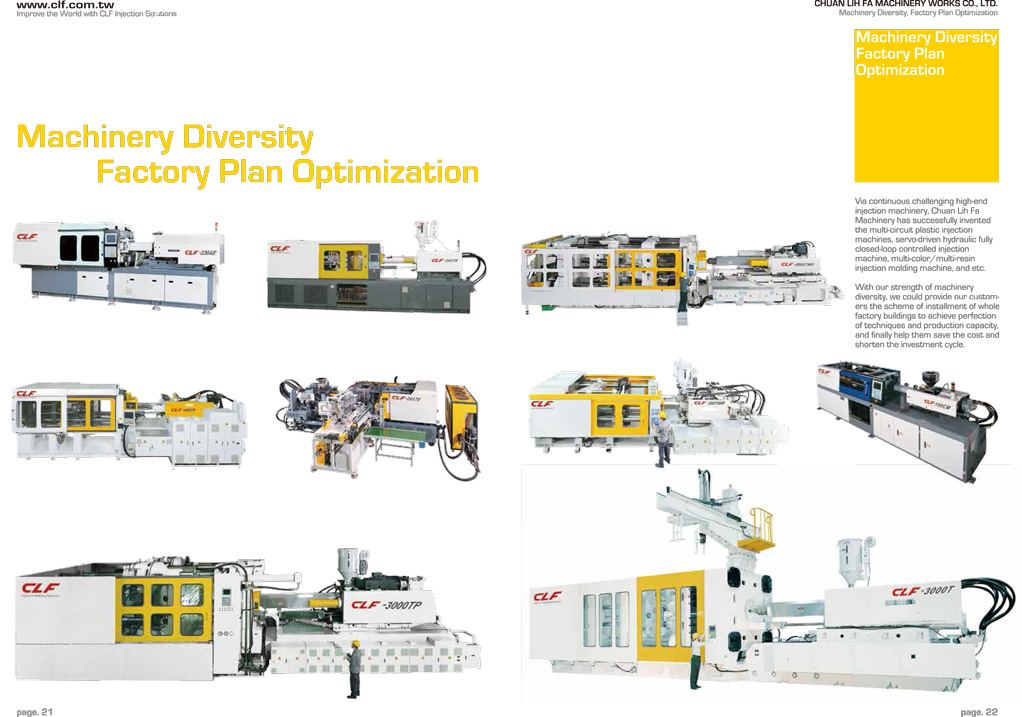Click the paragraph starting "Via continuous challenging high-end"
The width and height of the screenshot is (1023, 717).
pyautogui.click(x=924, y=234)
